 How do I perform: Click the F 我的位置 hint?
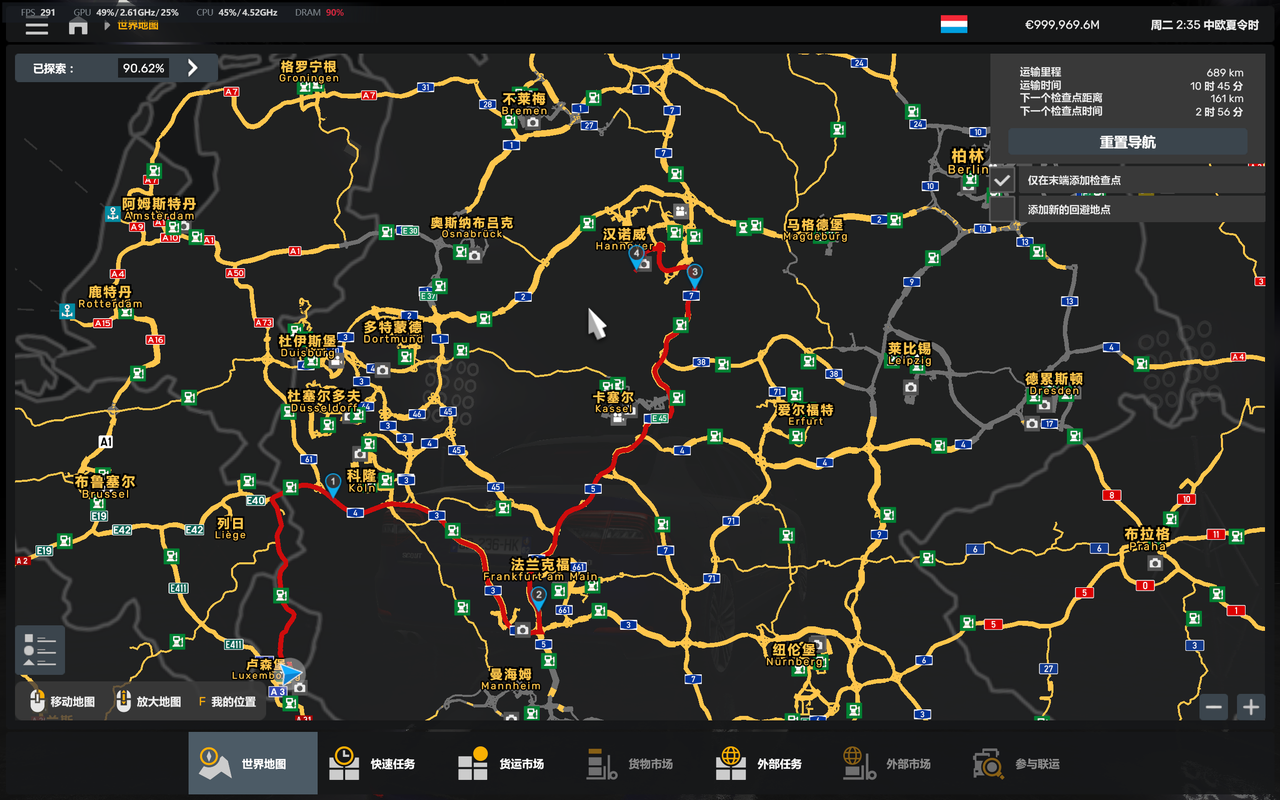[x=228, y=702]
